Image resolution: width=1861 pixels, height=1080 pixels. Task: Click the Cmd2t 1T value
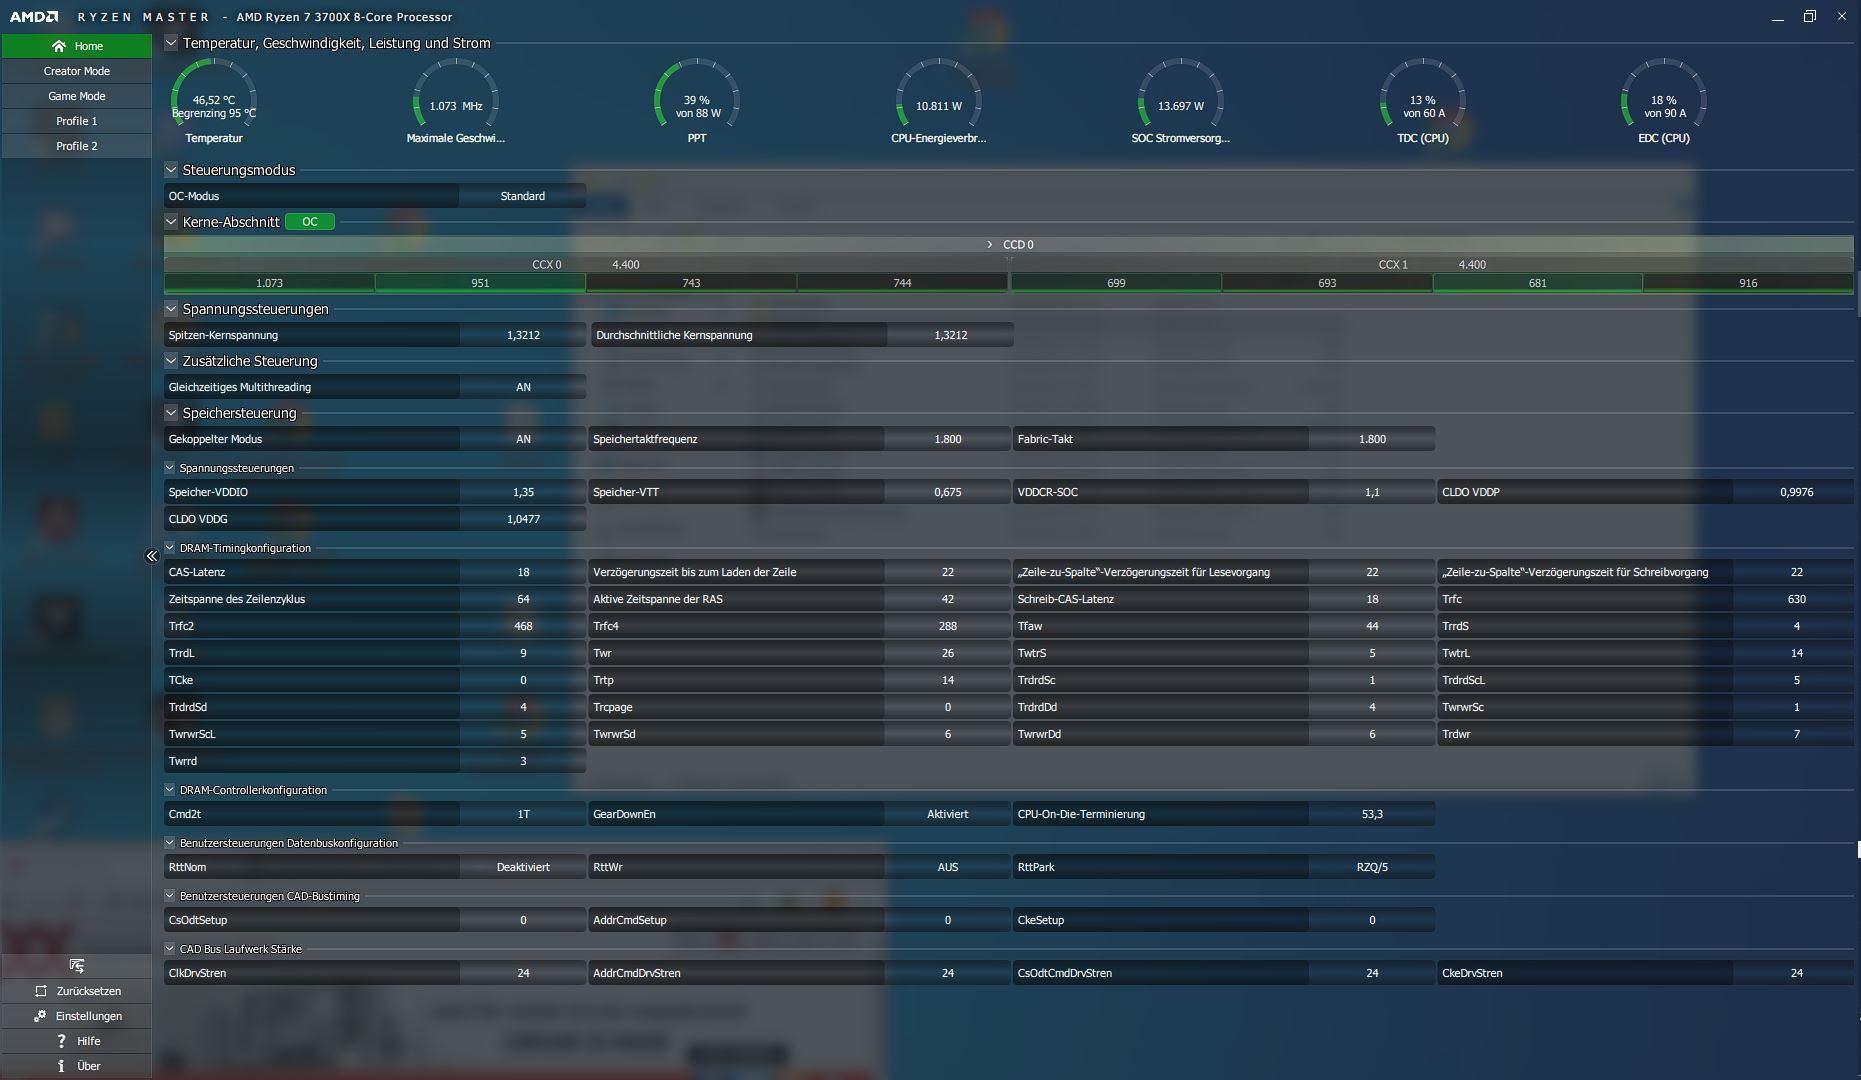pyautogui.click(x=523, y=814)
